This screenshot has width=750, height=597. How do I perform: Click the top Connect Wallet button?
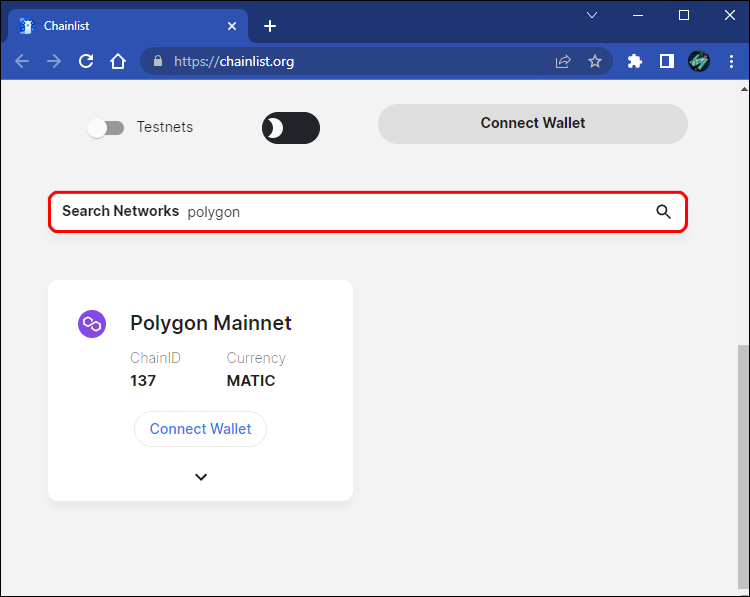[x=533, y=123]
